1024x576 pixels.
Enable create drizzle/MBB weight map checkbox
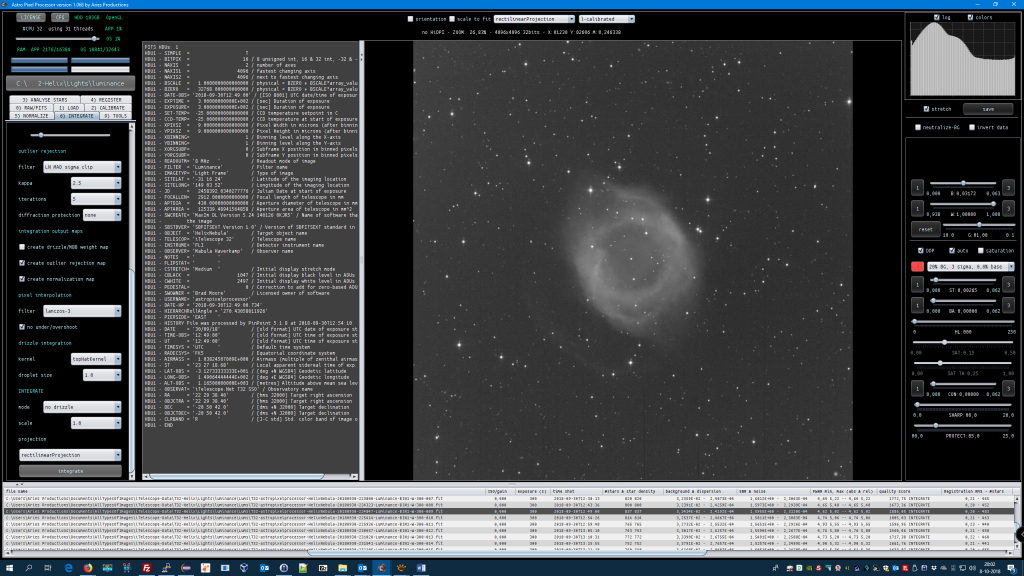[23, 246]
